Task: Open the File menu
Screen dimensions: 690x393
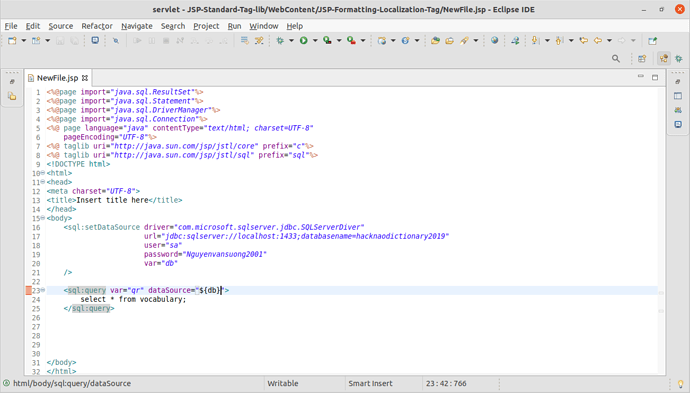Action: tap(11, 26)
